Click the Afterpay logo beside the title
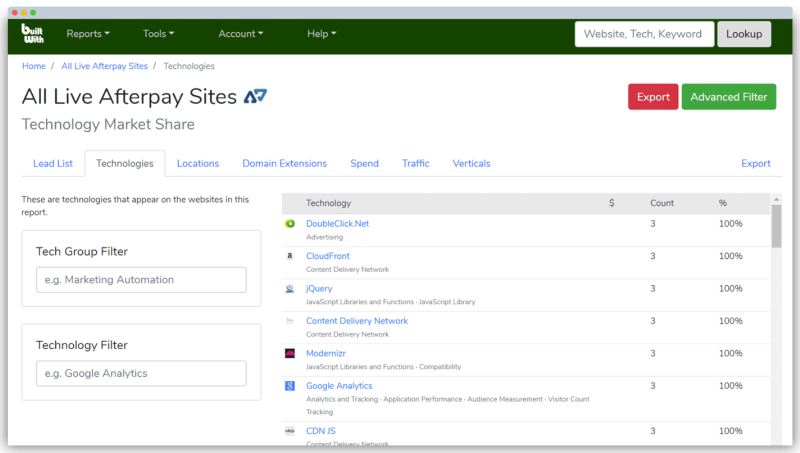 tap(255, 96)
